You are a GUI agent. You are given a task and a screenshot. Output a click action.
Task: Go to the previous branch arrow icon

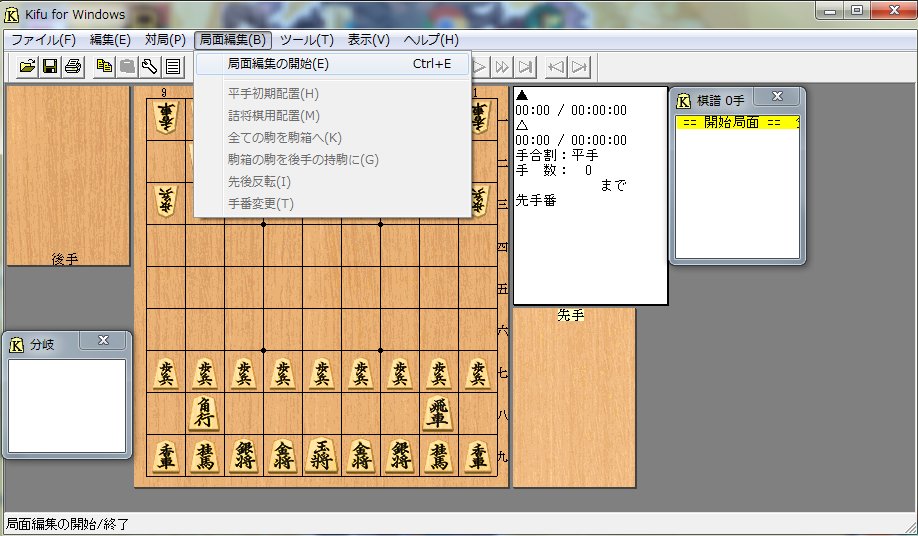(556, 67)
